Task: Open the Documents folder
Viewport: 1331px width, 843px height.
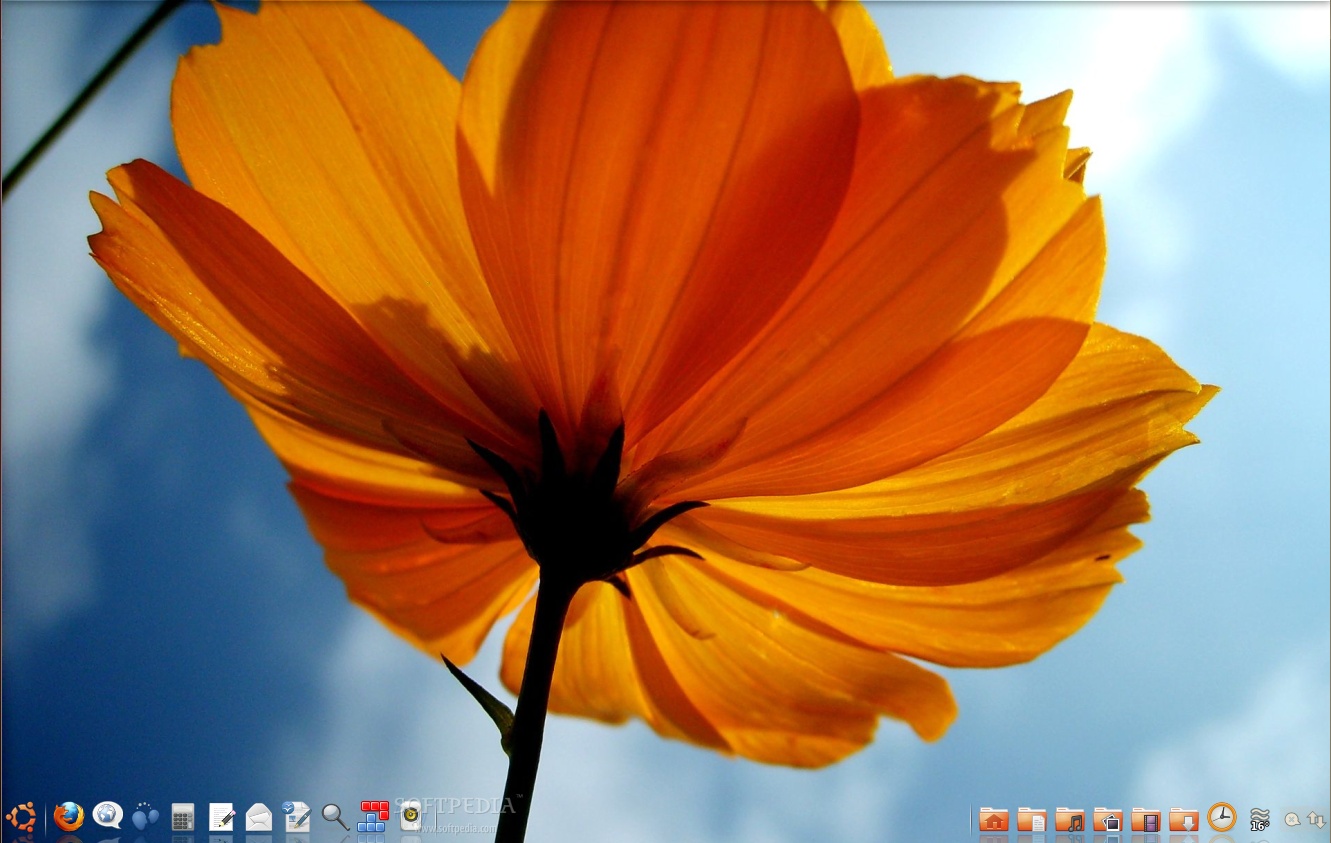Action: [1031, 819]
